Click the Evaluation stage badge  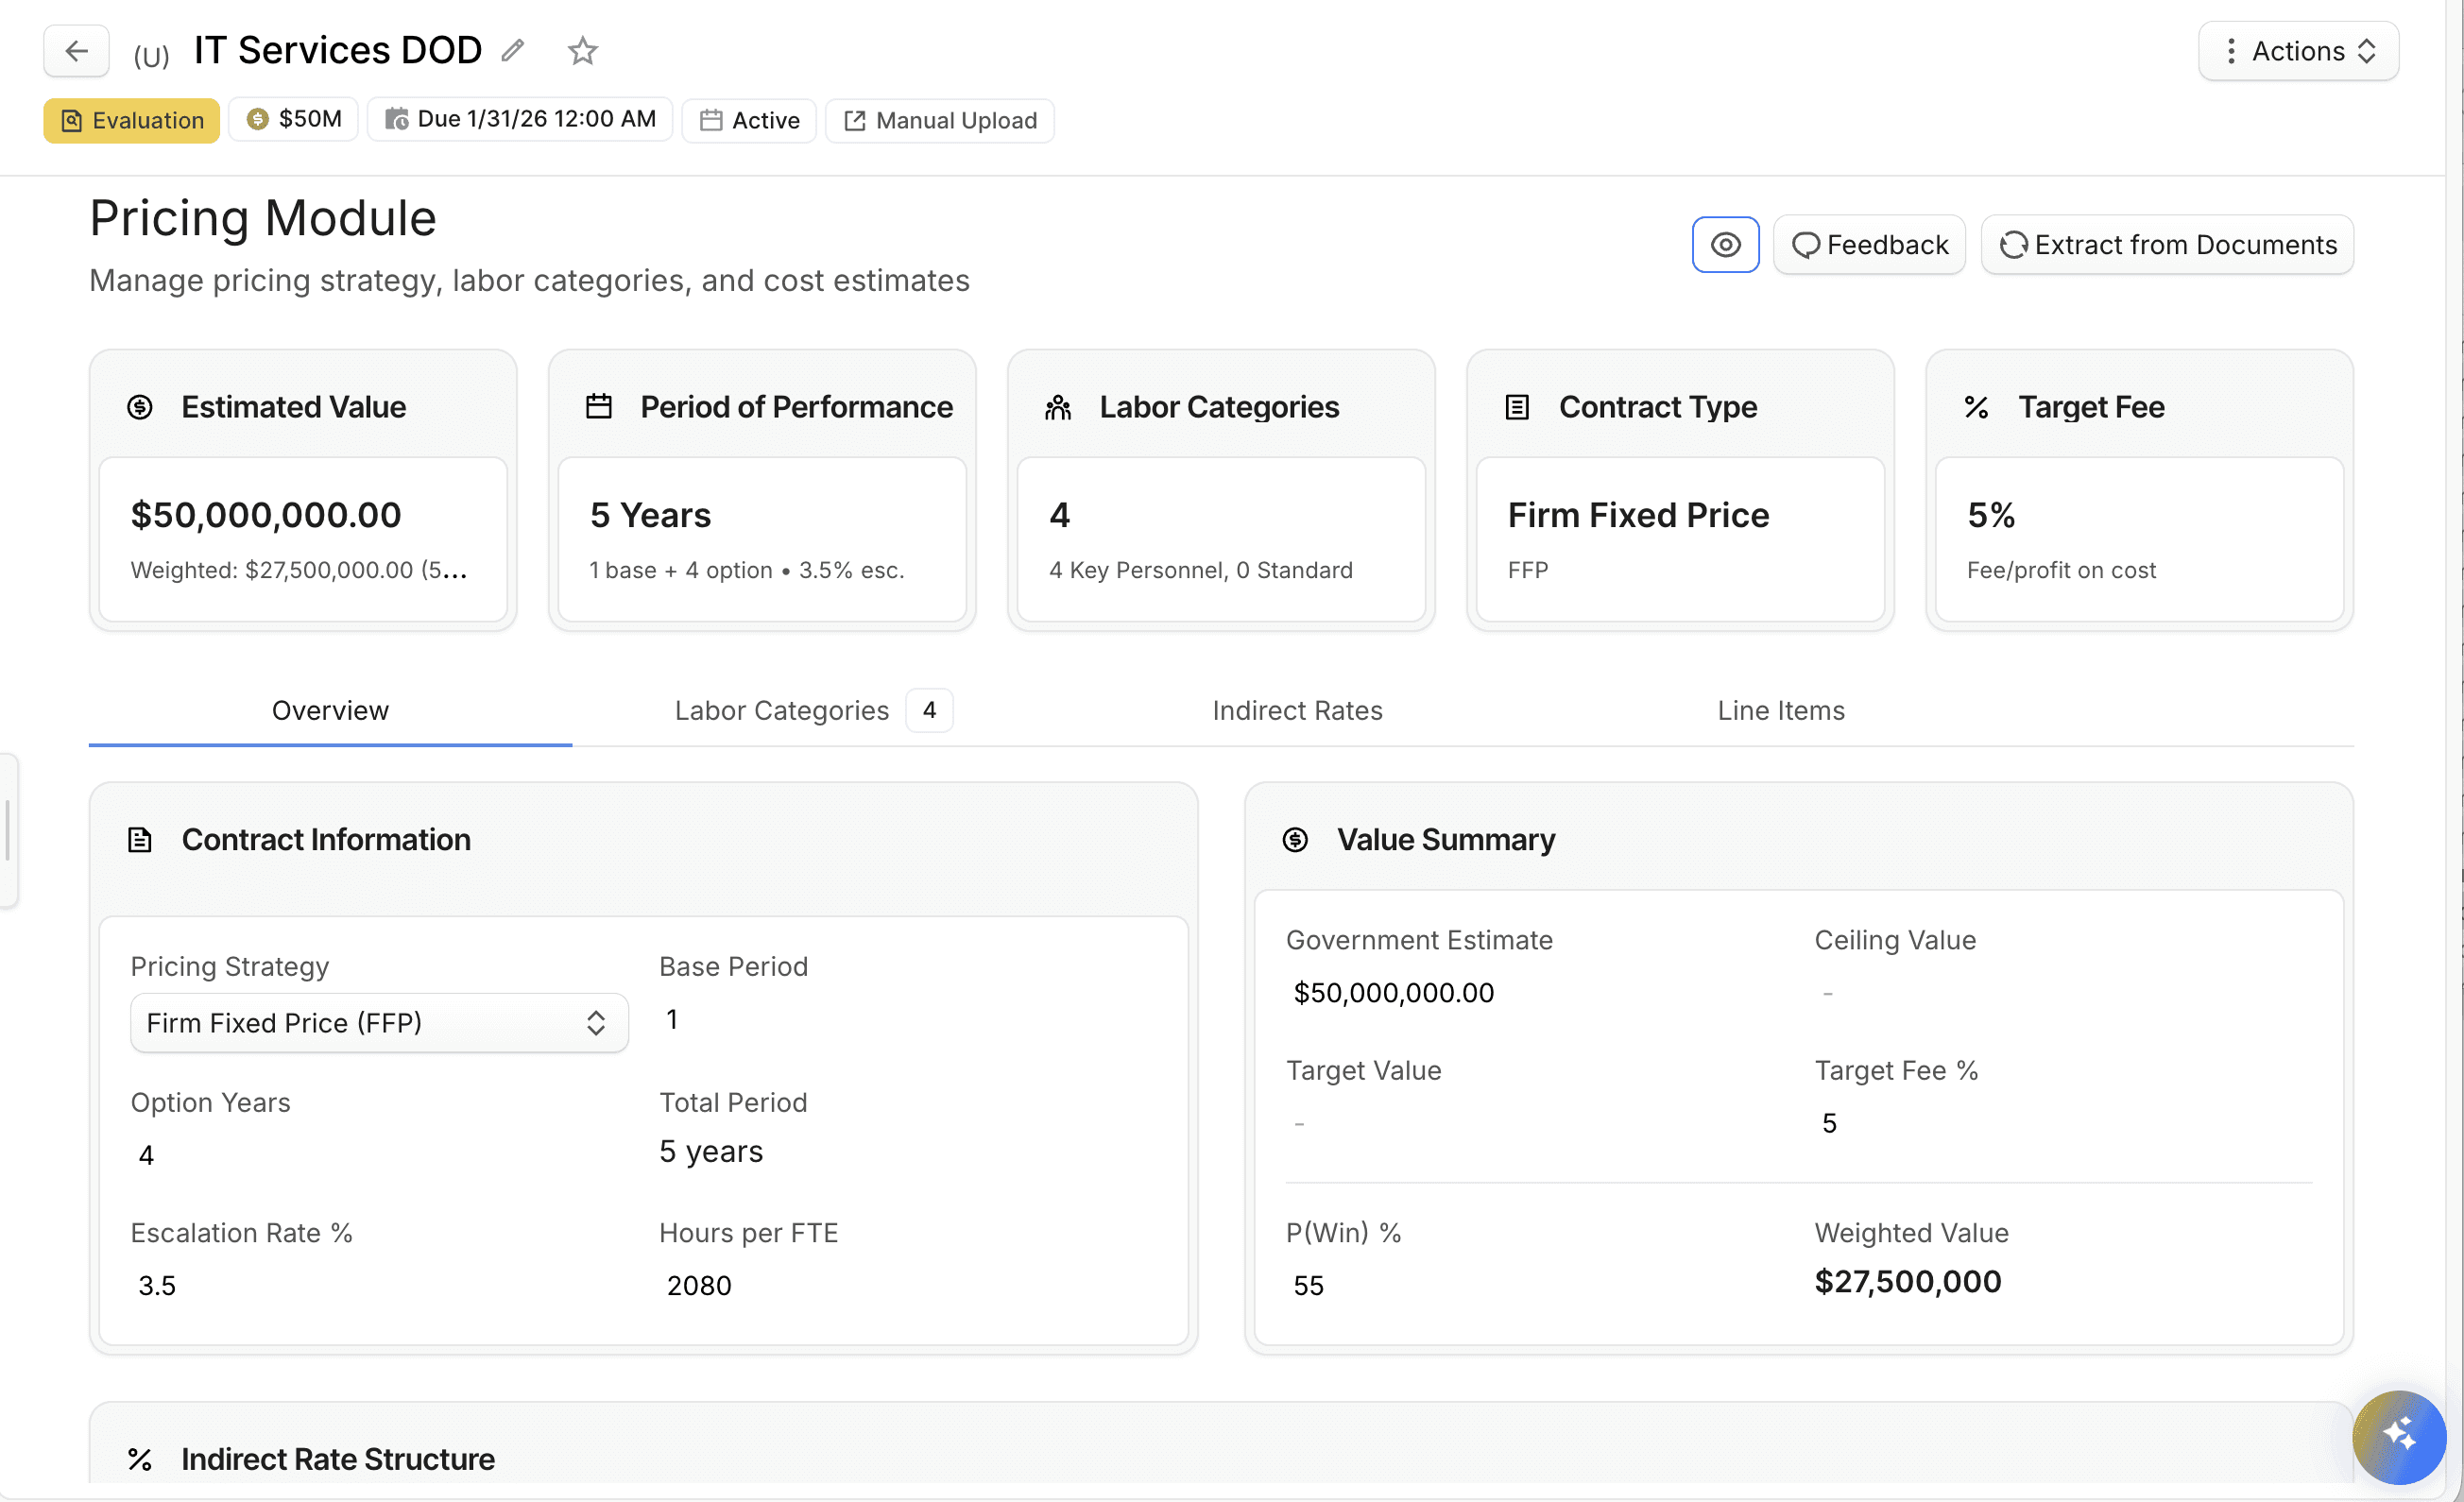[131, 120]
